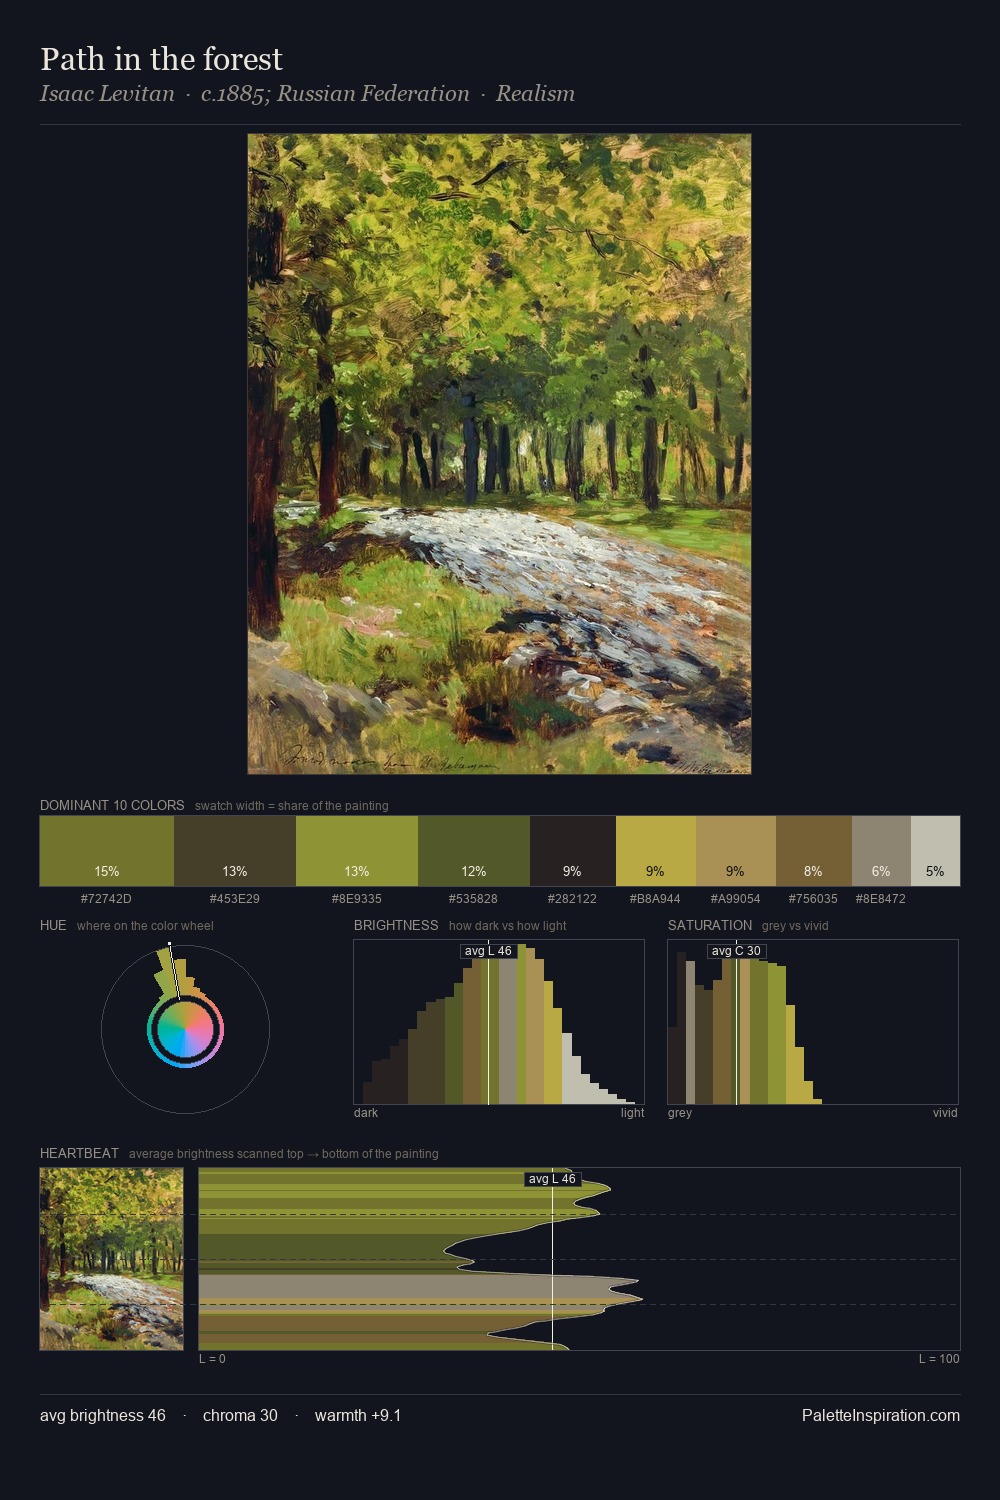Select hex code #453E29

tap(235, 899)
